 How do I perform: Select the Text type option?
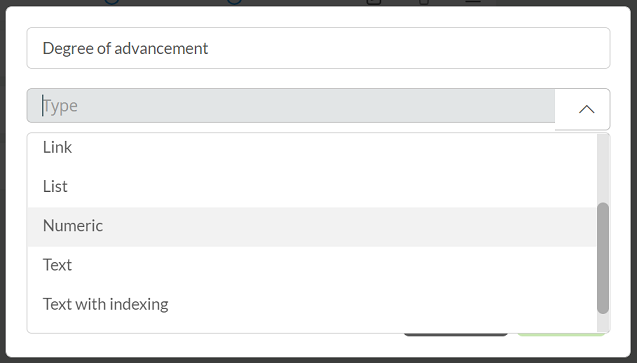coord(312,266)
